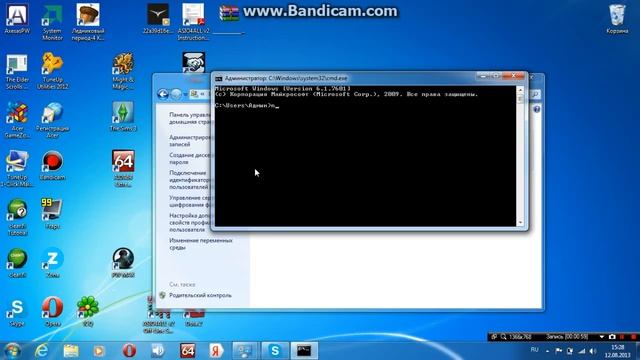Select the Acer GameZone desktop shortcut
Screen dimensions: 640x360
(17, 120)
